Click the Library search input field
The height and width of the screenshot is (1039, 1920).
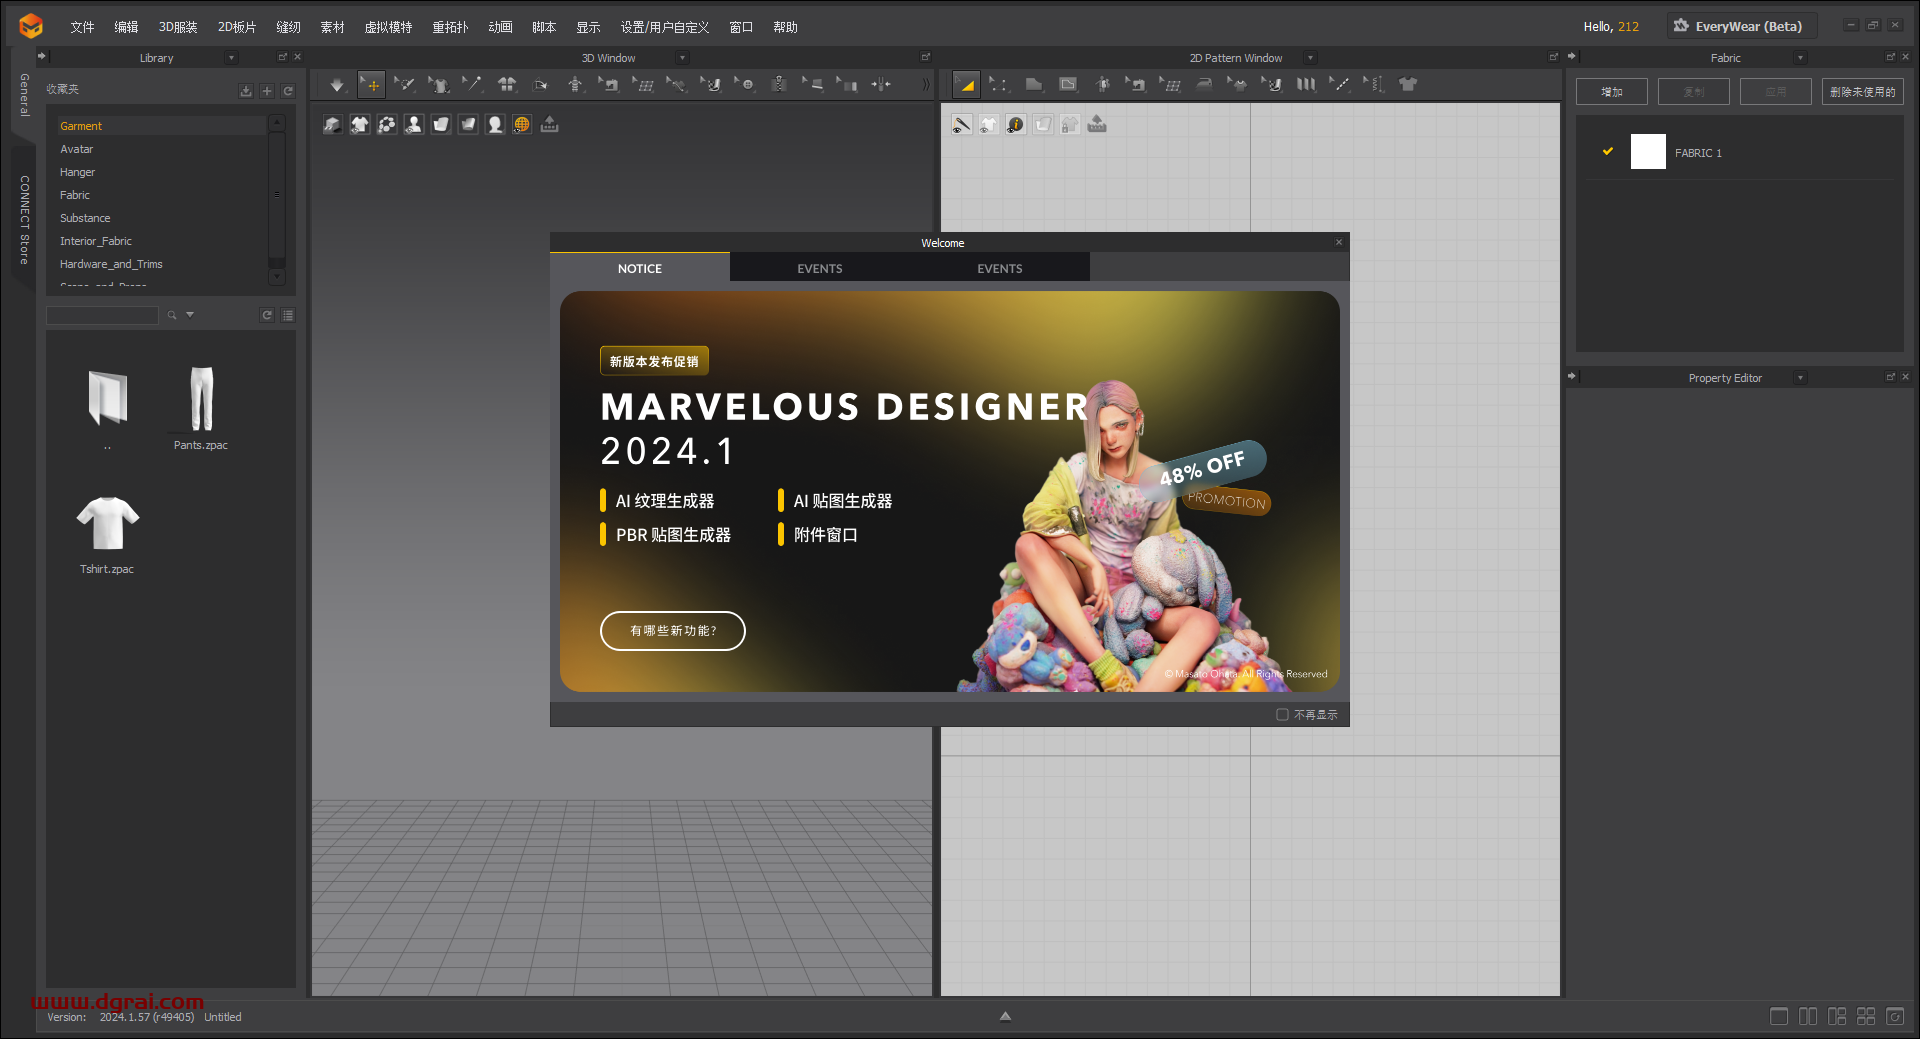pos(102,315)
